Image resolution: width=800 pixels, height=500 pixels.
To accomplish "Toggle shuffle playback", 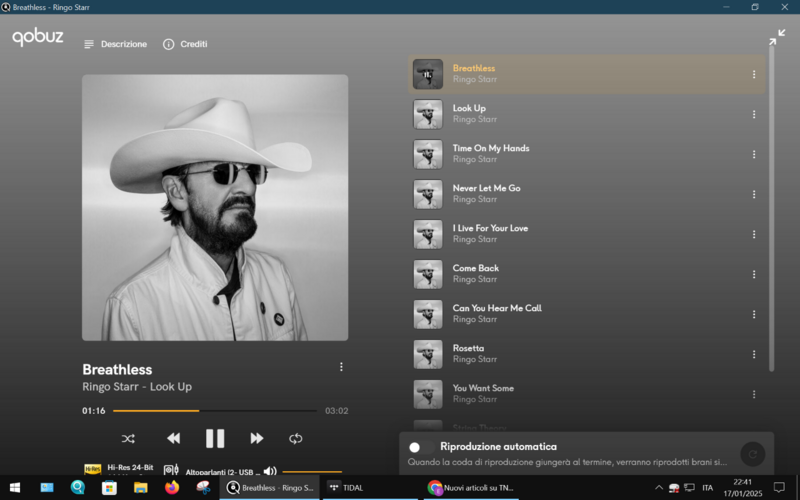I will click(128, 438).
